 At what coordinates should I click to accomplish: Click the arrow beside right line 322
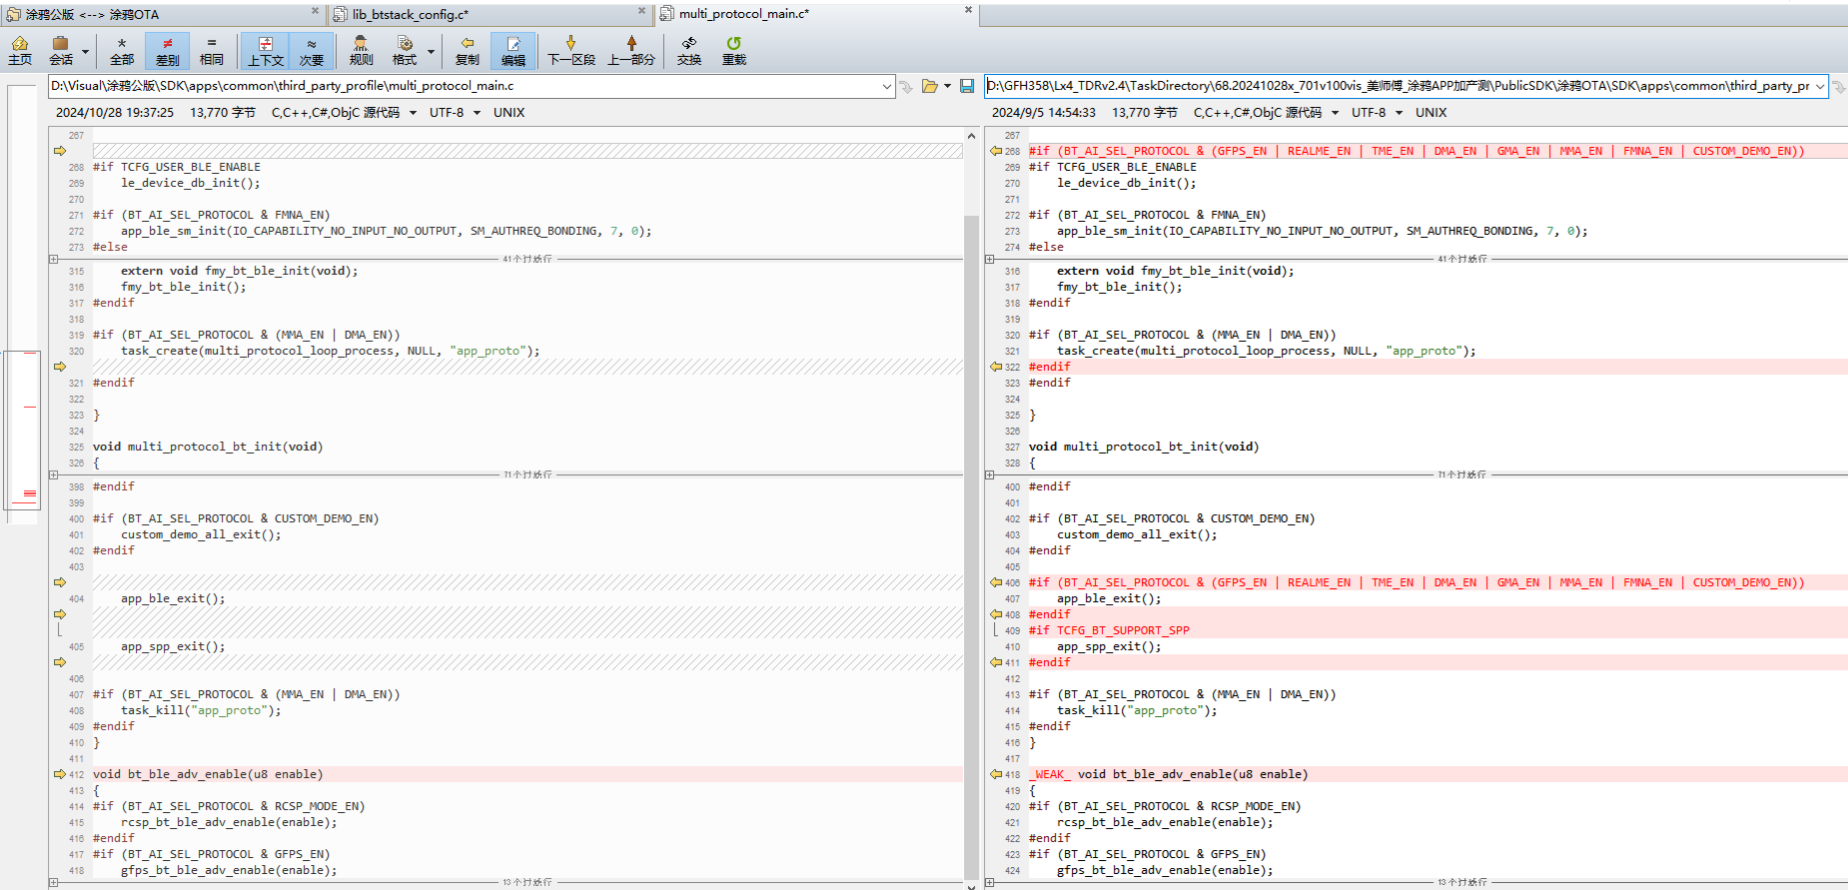[996, 367]
